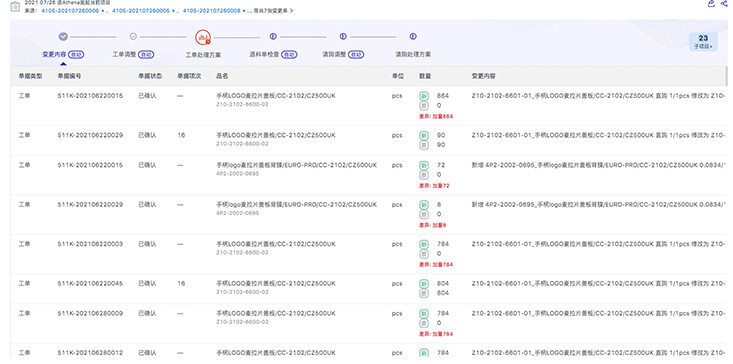This screenshot has height=364, width=733.
Task: Expand the arrow after source 4105-202107260006
Action: pos(102,10)
